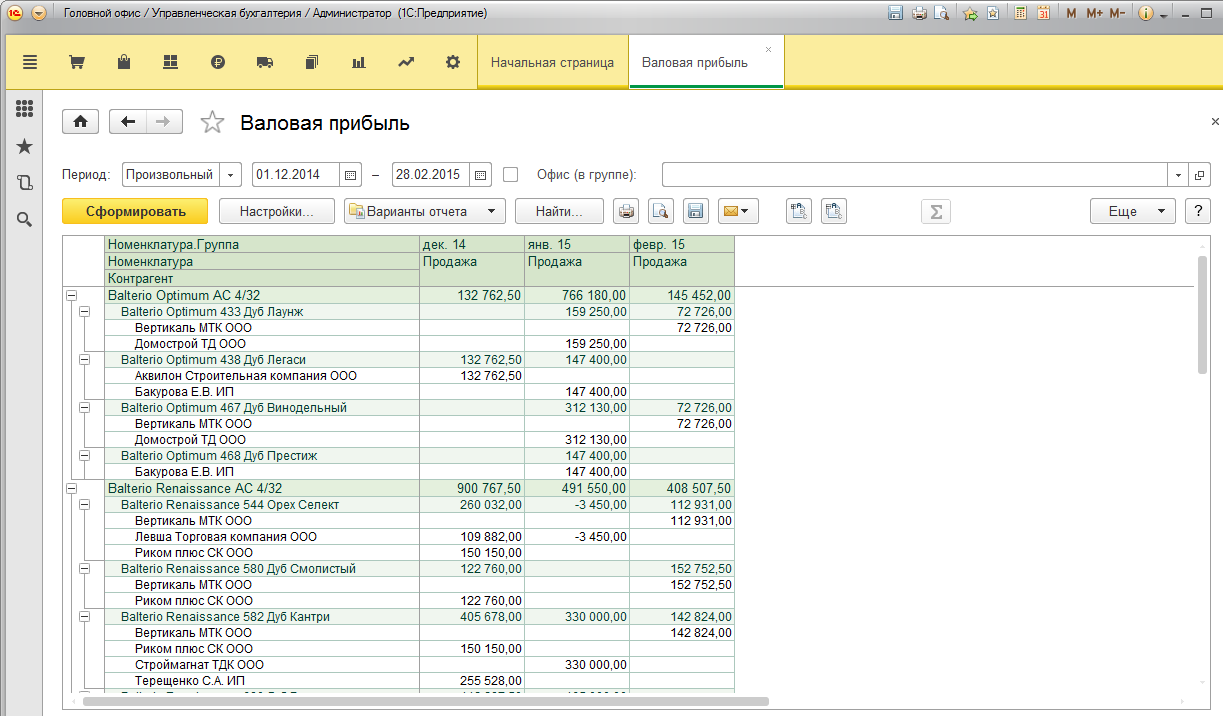Viewport: 1223px width, 716px height.
Task: Open the sections hamburger menu
Action: [x=29, y=62]
